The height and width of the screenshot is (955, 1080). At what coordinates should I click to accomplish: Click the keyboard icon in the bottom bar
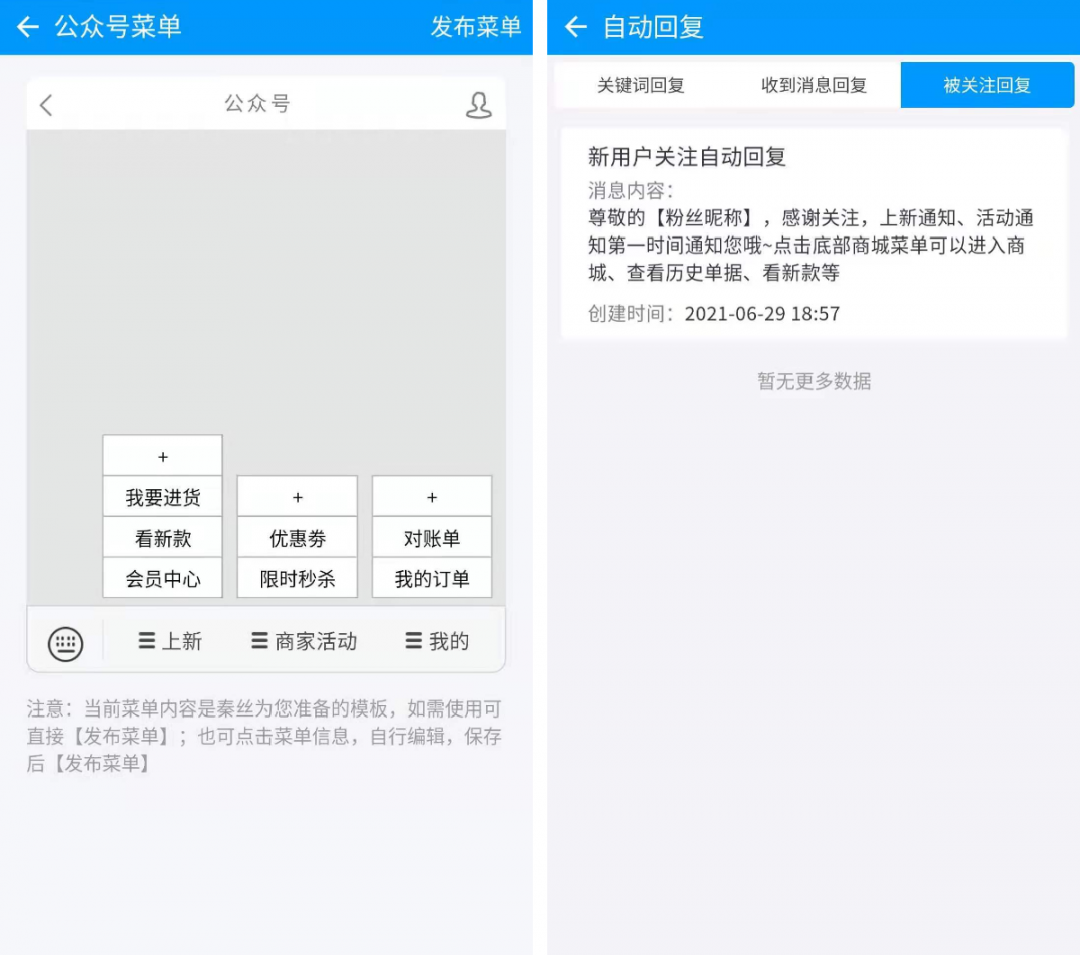click(65, 644)
